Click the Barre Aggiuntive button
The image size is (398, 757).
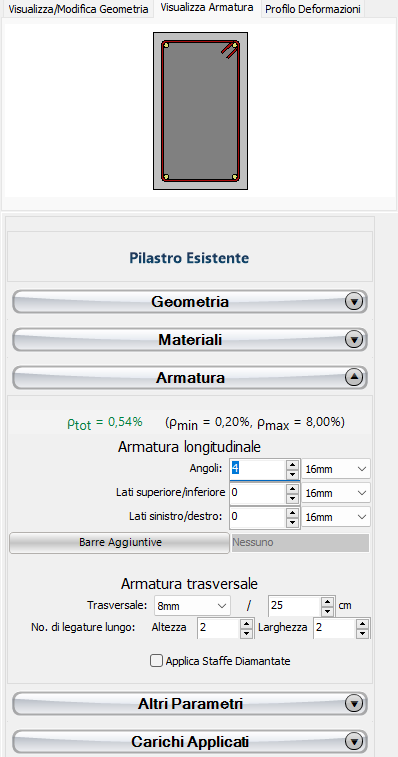[119, 543]
